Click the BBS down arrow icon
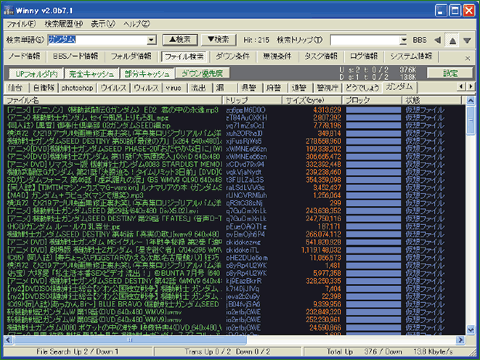480x360 pixels. pos(467,40)
